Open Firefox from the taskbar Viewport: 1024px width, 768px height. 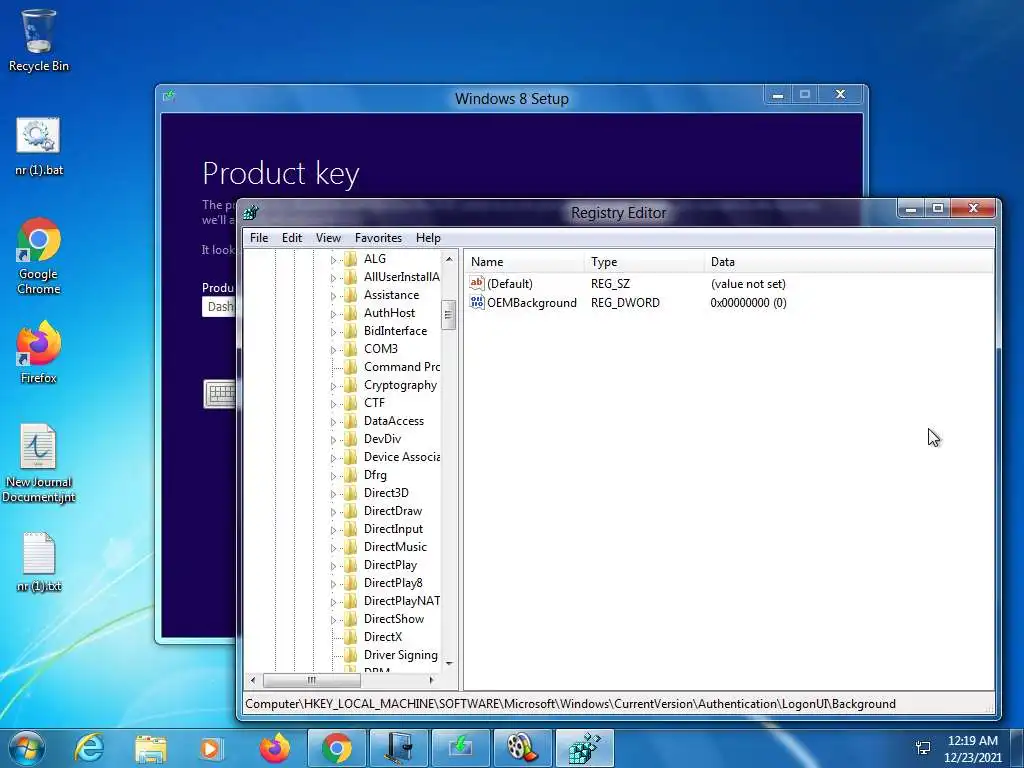[274, 748]
